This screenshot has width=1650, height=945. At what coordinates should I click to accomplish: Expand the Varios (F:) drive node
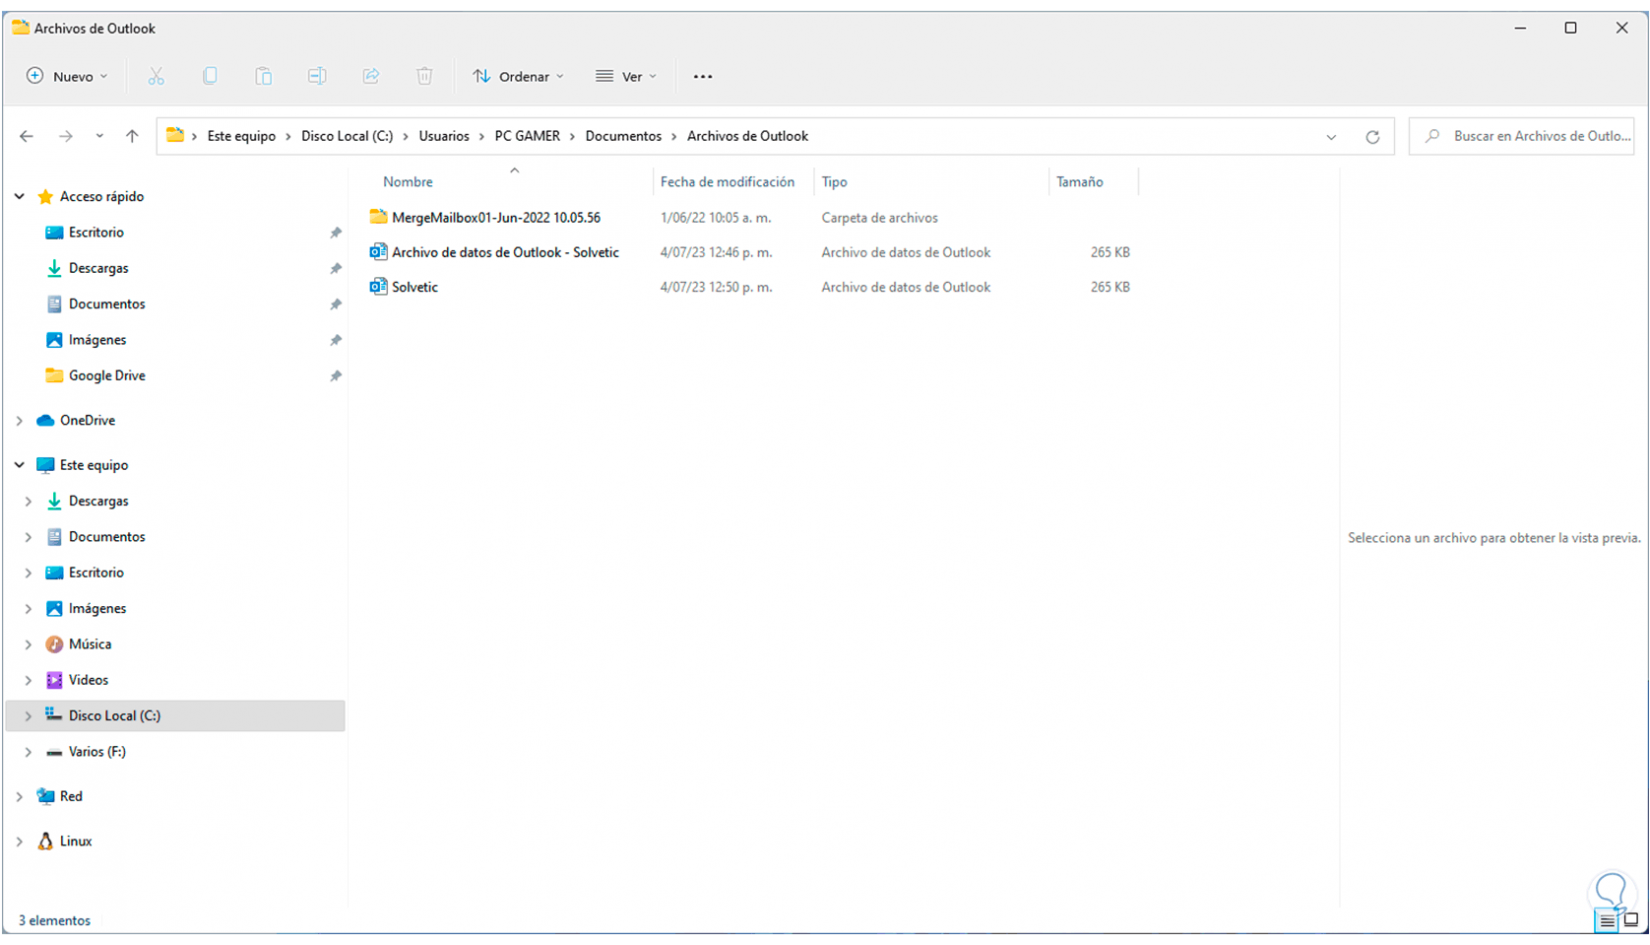pyautogui.click(x=28, y=752)
